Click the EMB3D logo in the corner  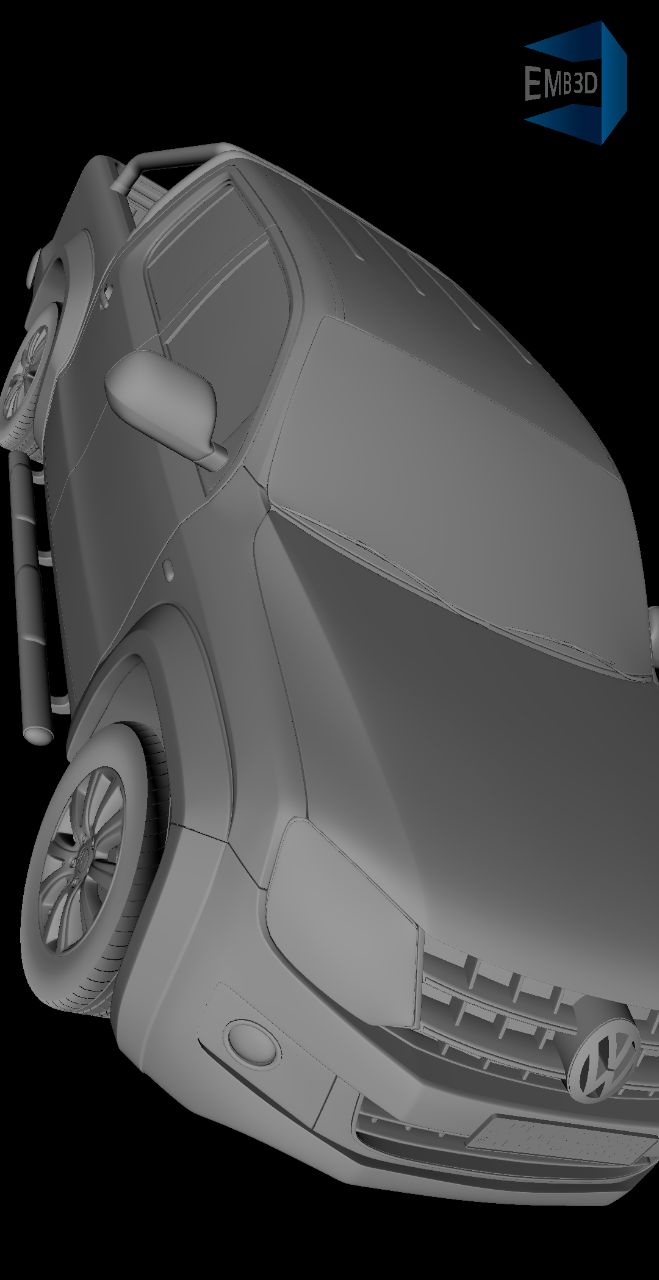(574, 84)
